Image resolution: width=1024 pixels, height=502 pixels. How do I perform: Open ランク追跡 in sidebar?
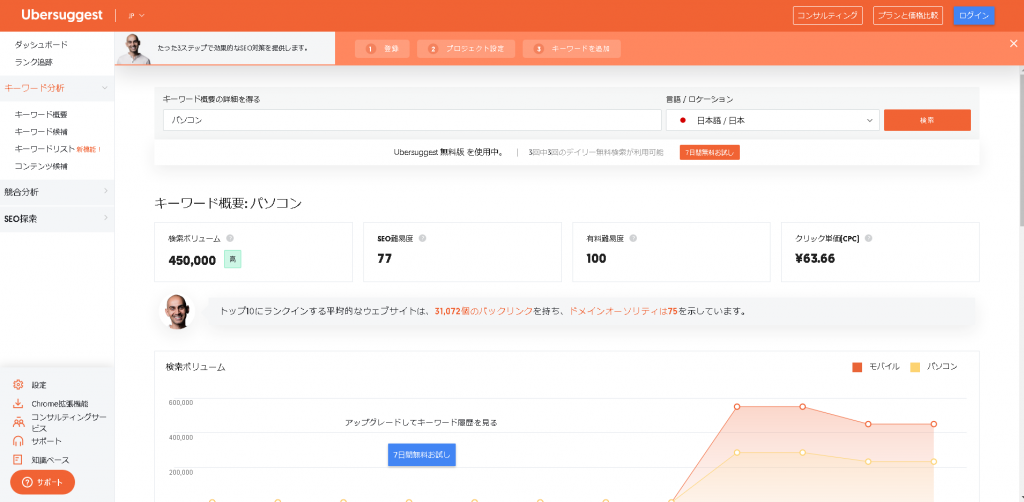pos(33,63)
